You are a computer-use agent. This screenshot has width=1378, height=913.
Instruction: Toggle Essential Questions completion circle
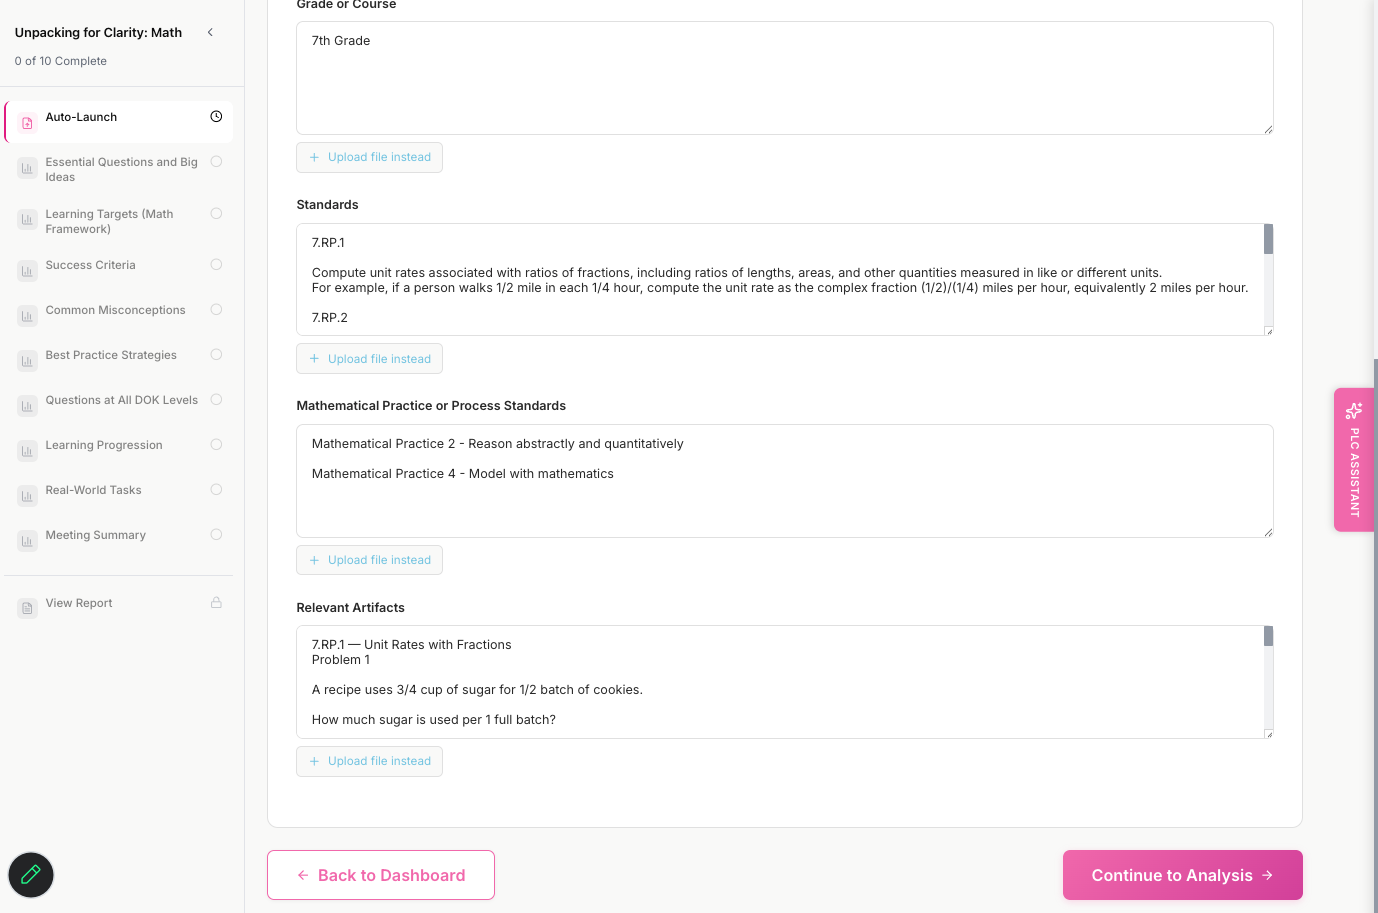click(x=216, y=162)
